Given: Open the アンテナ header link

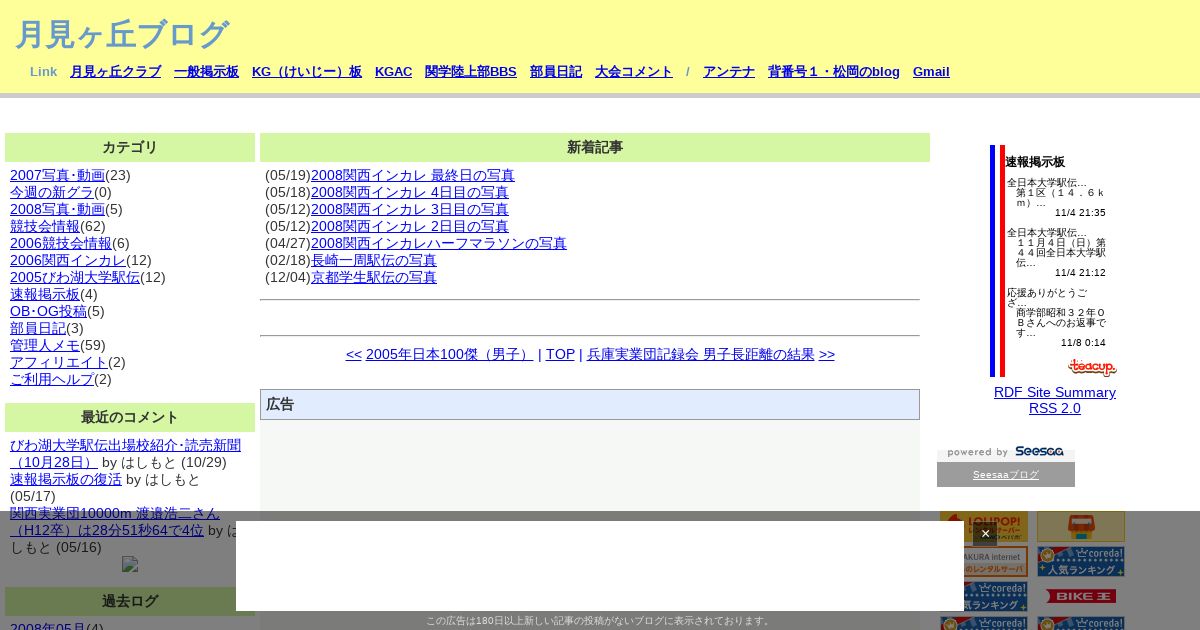Looking at the screenshot, I should [x=729, y=72].
